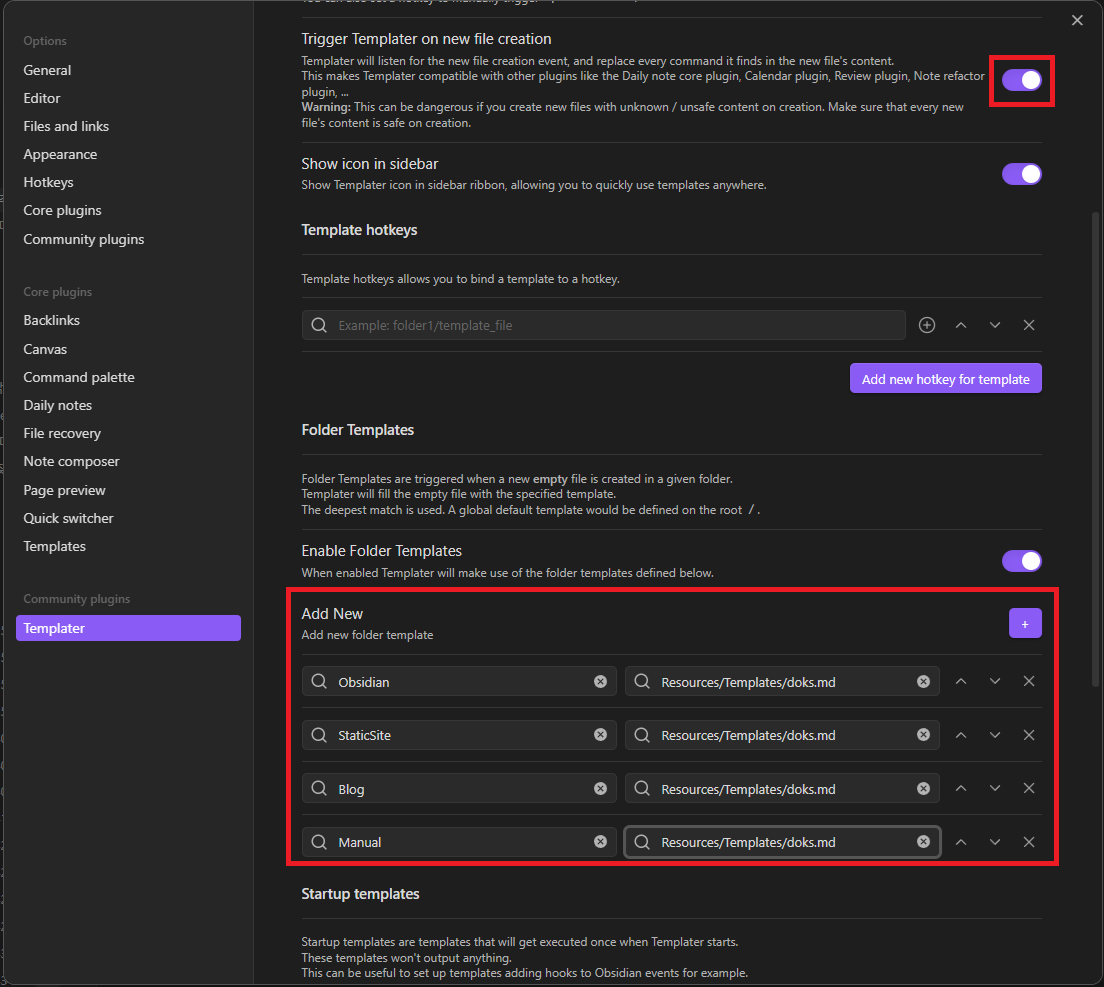Move Blog folder template row down
Image resolution: width=1104 pixels, height=987 pixels.
pos(994,788)
